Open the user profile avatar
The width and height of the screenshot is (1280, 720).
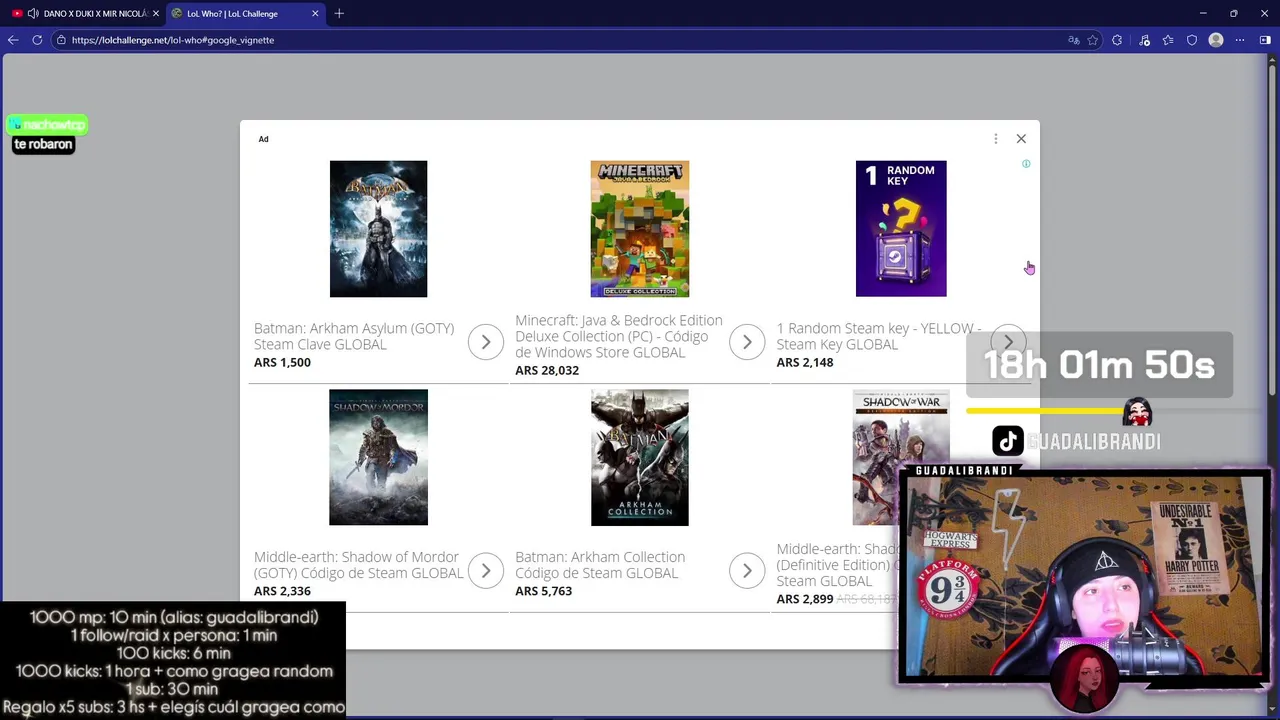1216,40
